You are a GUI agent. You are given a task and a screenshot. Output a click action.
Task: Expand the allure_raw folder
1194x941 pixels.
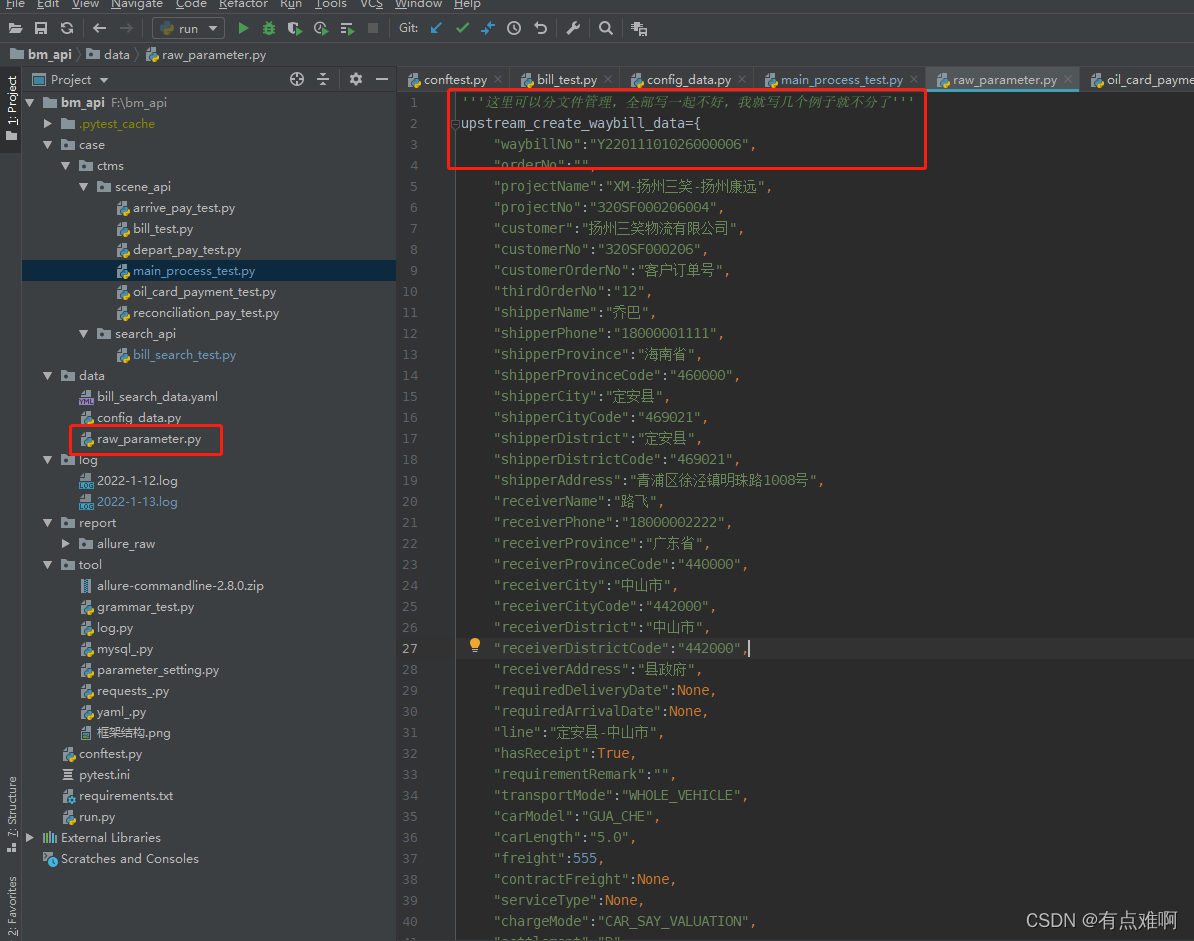(66, 544)
